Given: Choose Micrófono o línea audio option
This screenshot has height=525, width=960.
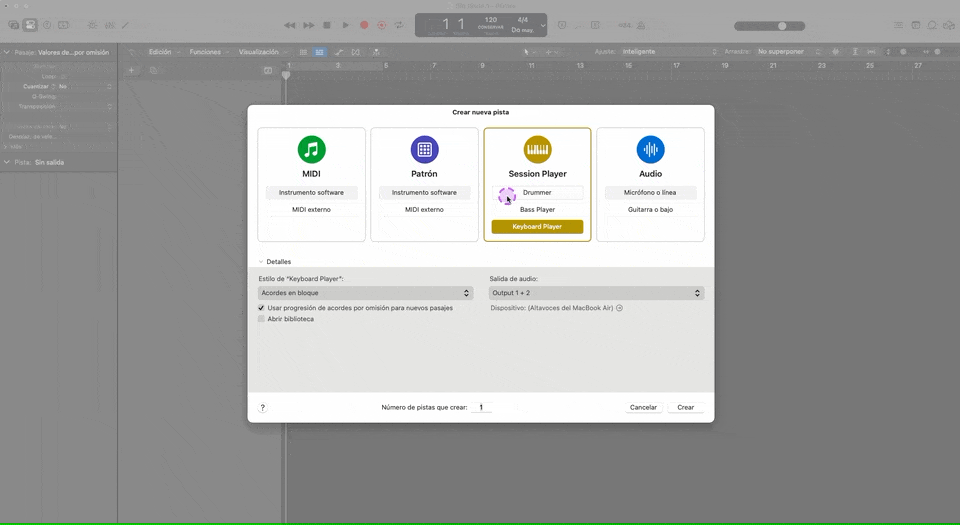Looking at the screenshot, I should [x=650, y=193].
